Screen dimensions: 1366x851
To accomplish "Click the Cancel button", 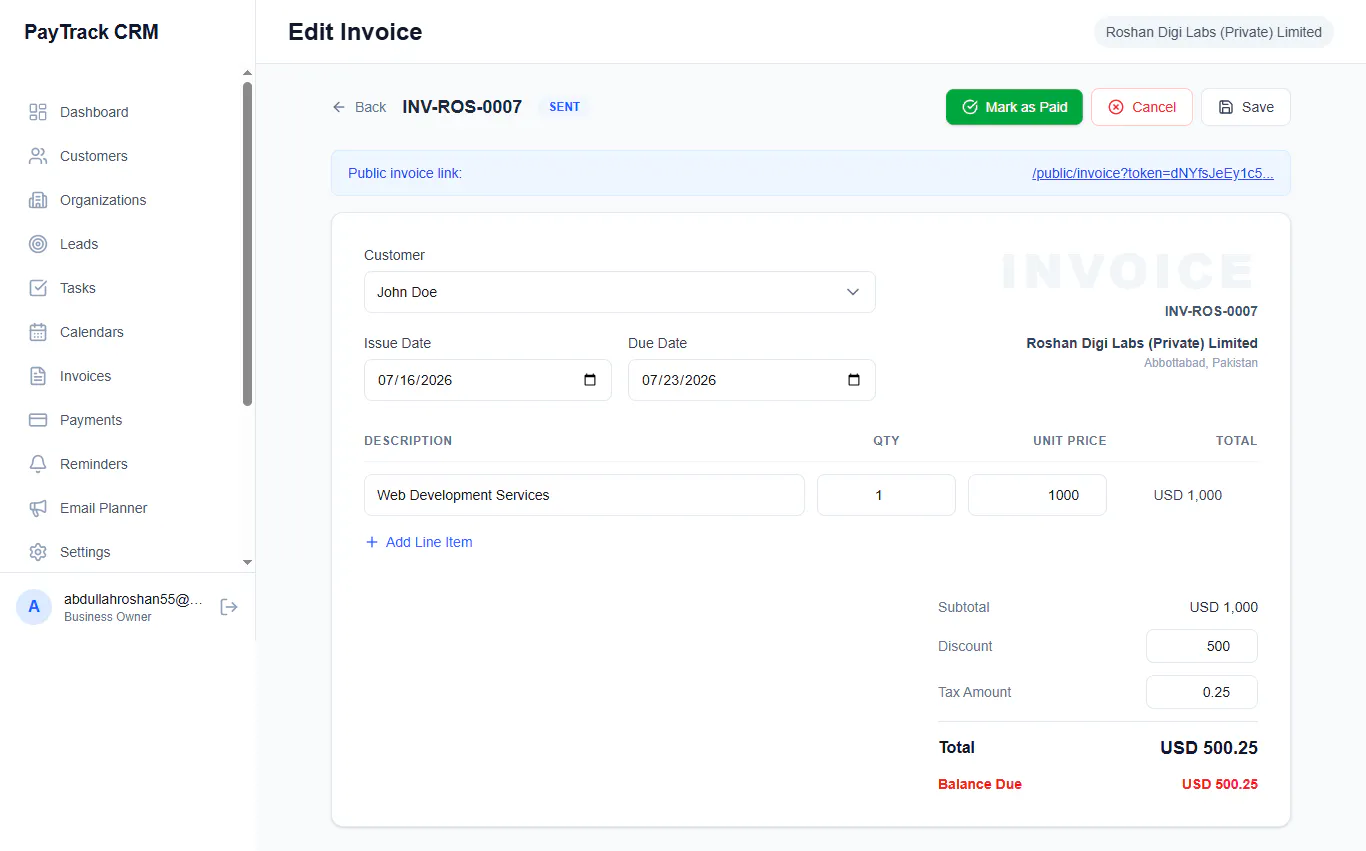I will (x=1142, y=107).
